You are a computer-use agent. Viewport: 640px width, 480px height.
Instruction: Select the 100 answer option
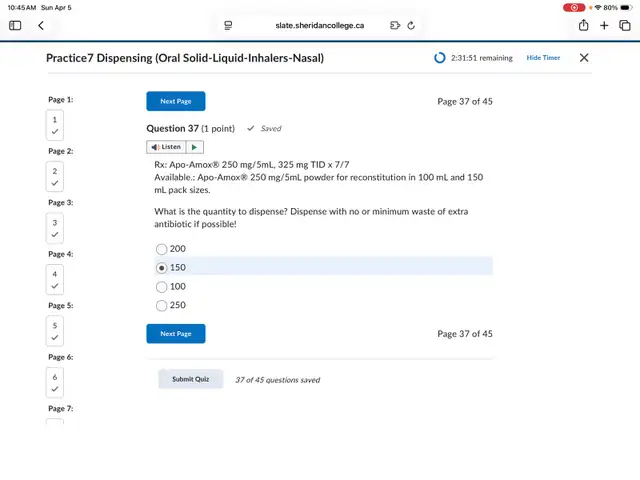162,287
